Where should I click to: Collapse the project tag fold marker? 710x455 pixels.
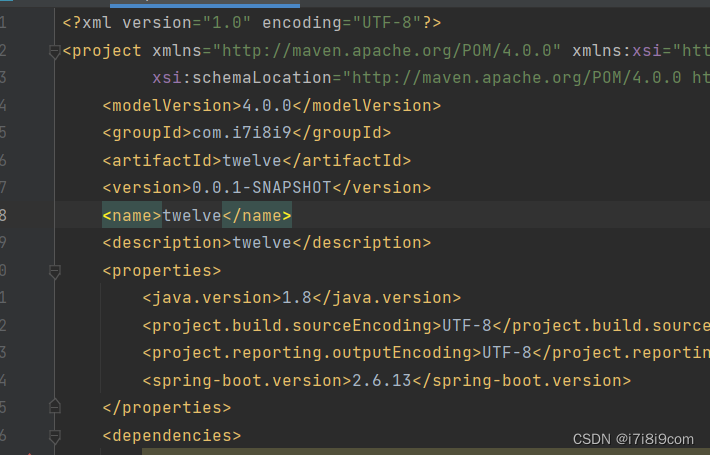tap(54, 52)
